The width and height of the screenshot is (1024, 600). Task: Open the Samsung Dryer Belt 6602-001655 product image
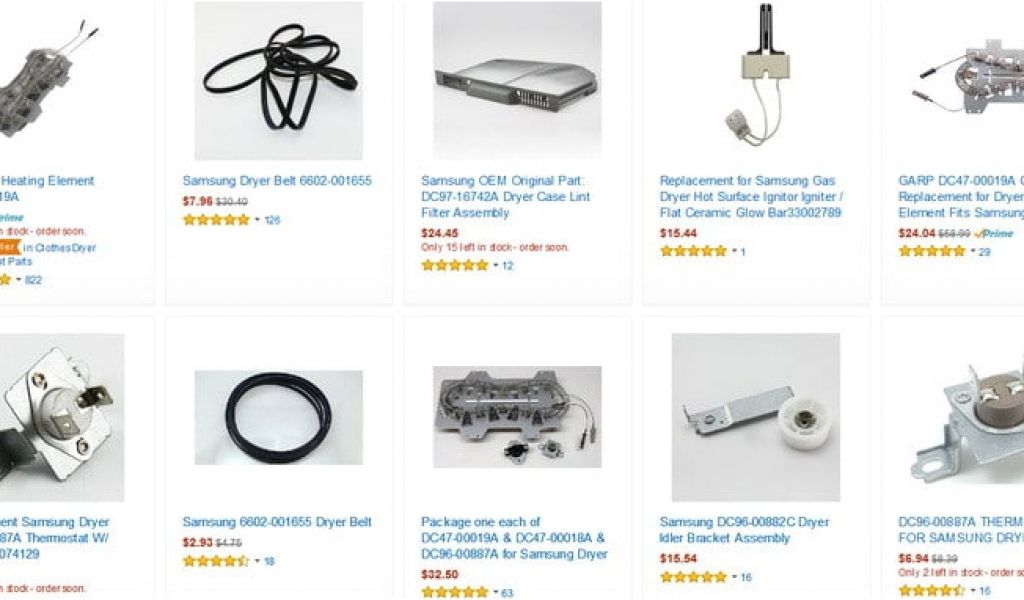(279, 80)
